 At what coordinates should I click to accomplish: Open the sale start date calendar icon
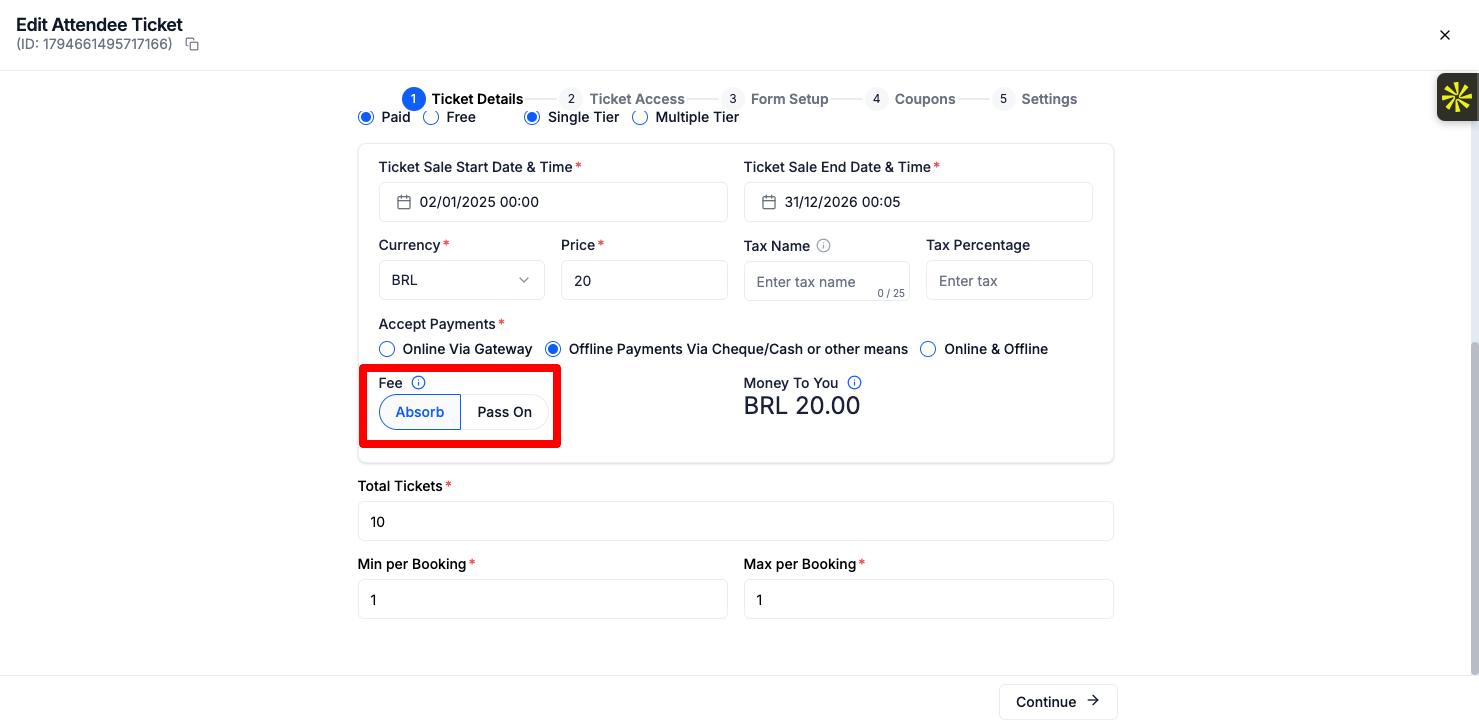(404, 202)
